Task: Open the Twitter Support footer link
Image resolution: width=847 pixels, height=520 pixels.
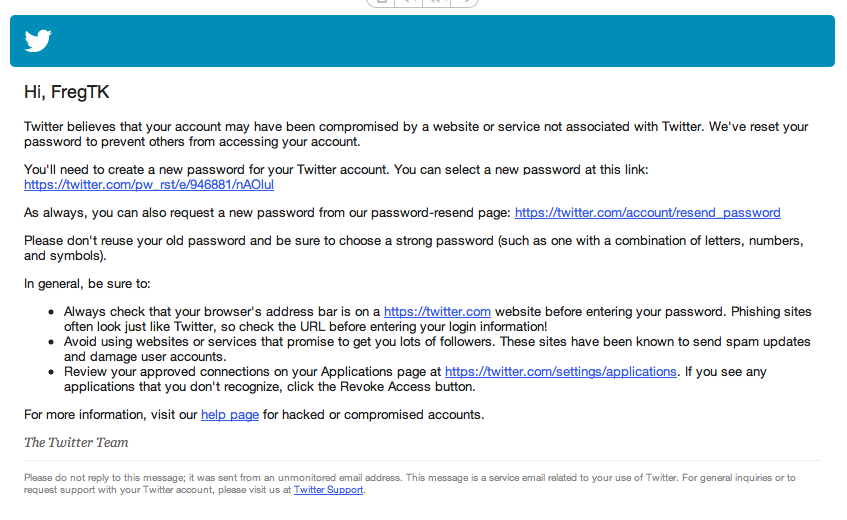Action: pos(328,490)
